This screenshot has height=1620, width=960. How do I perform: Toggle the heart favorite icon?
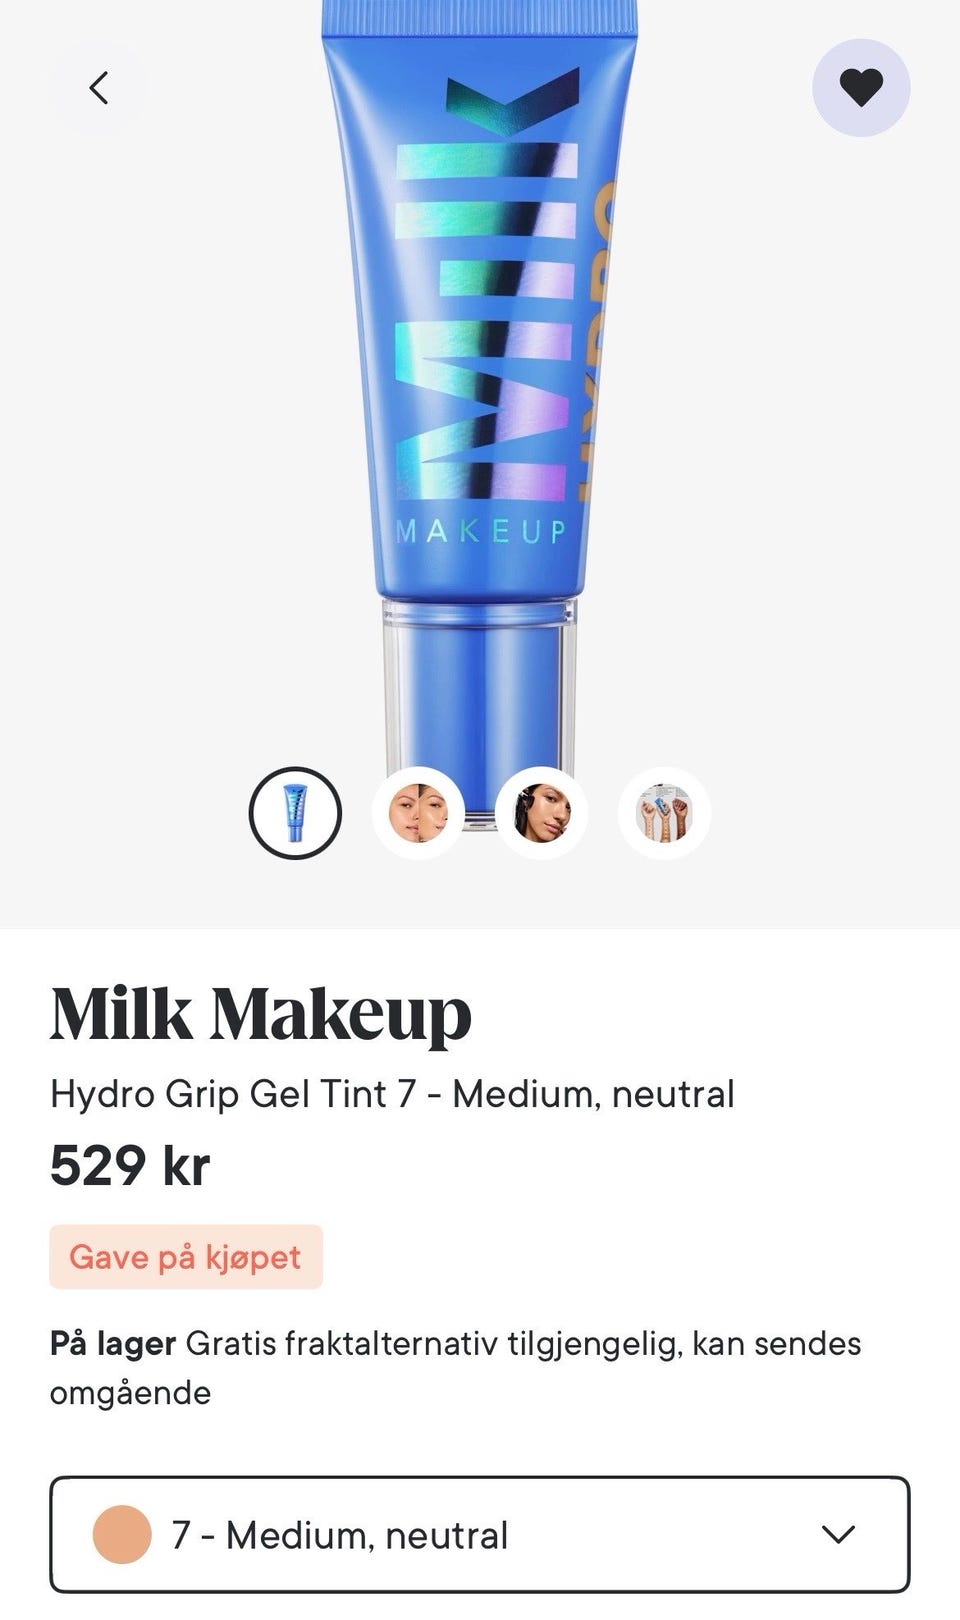click(x=861, y=88)
